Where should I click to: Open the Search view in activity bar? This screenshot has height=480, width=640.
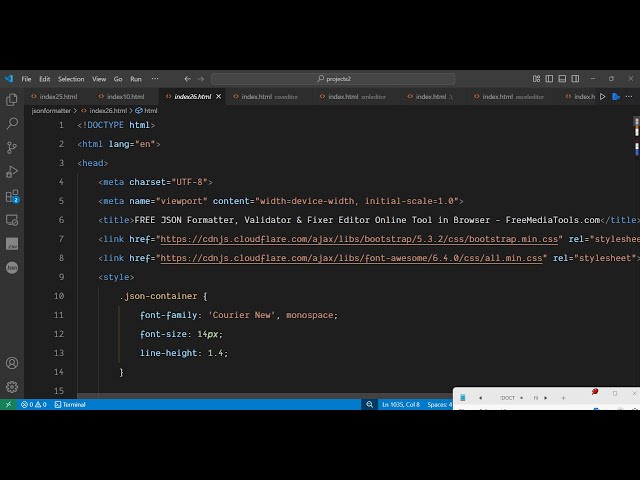point(12,123)
